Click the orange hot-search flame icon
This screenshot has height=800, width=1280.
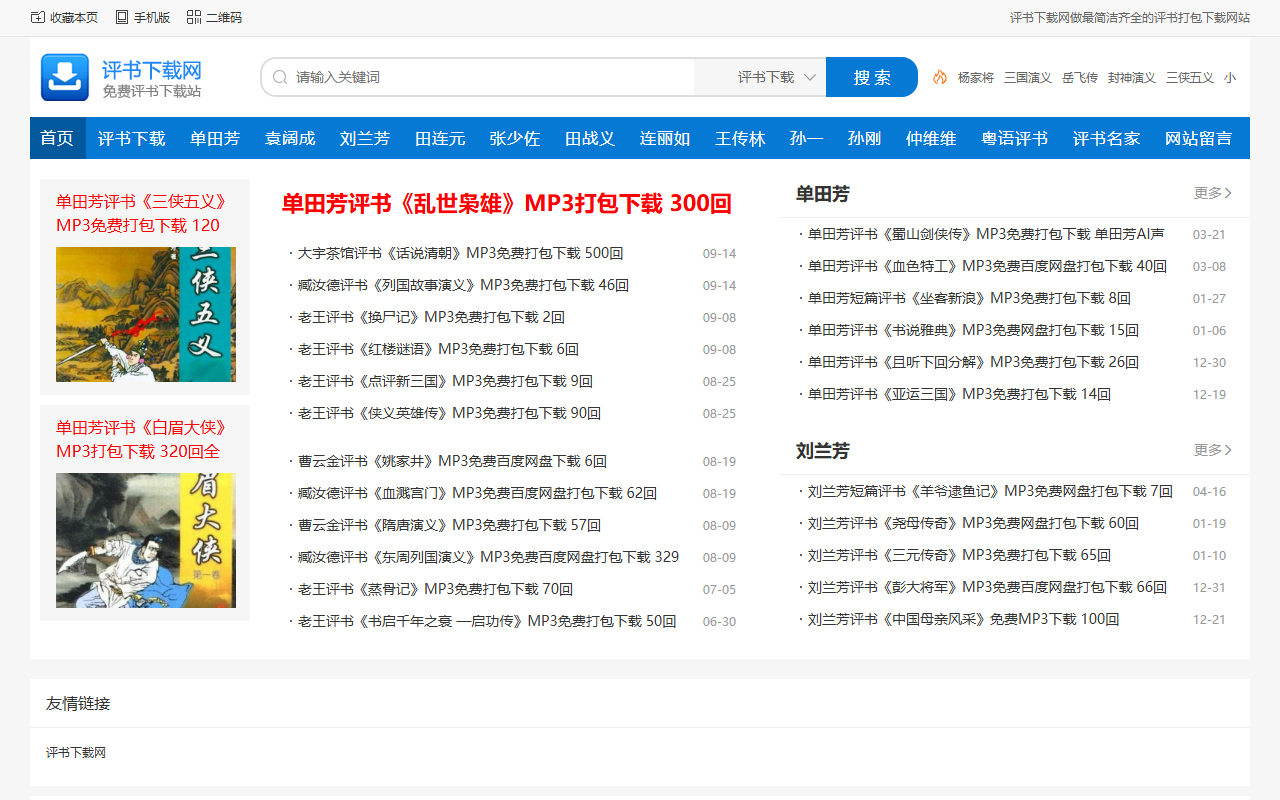tap(940, 77)
